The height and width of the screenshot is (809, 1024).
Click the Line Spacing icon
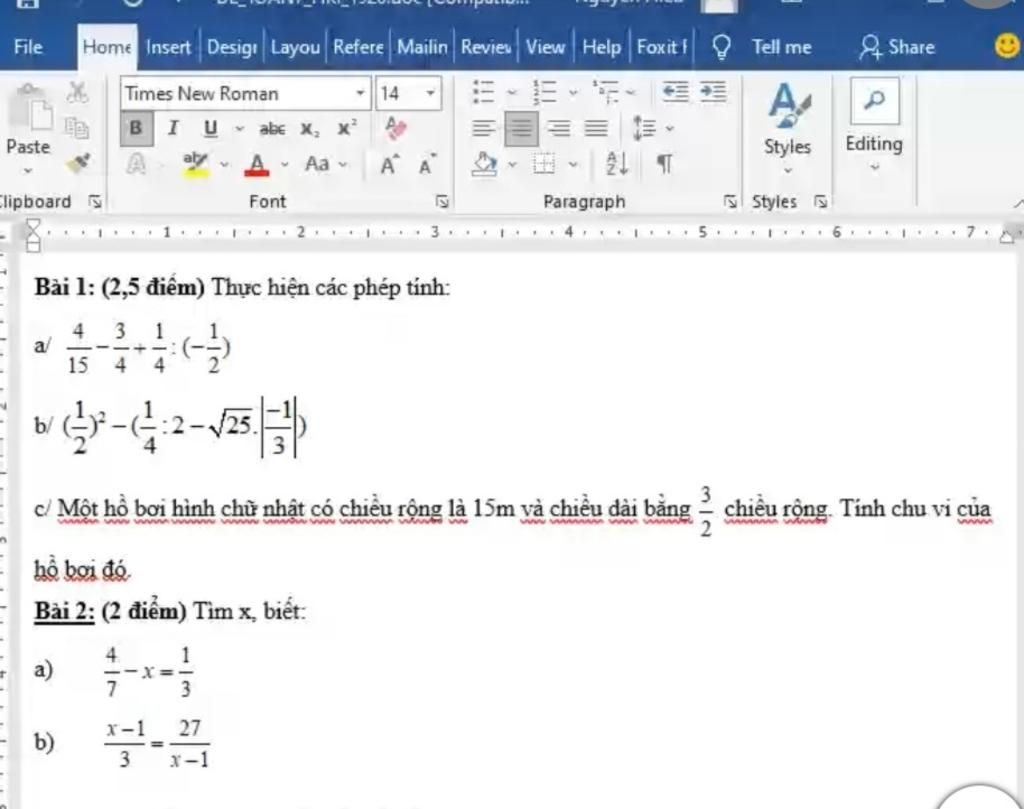[645, 128]
